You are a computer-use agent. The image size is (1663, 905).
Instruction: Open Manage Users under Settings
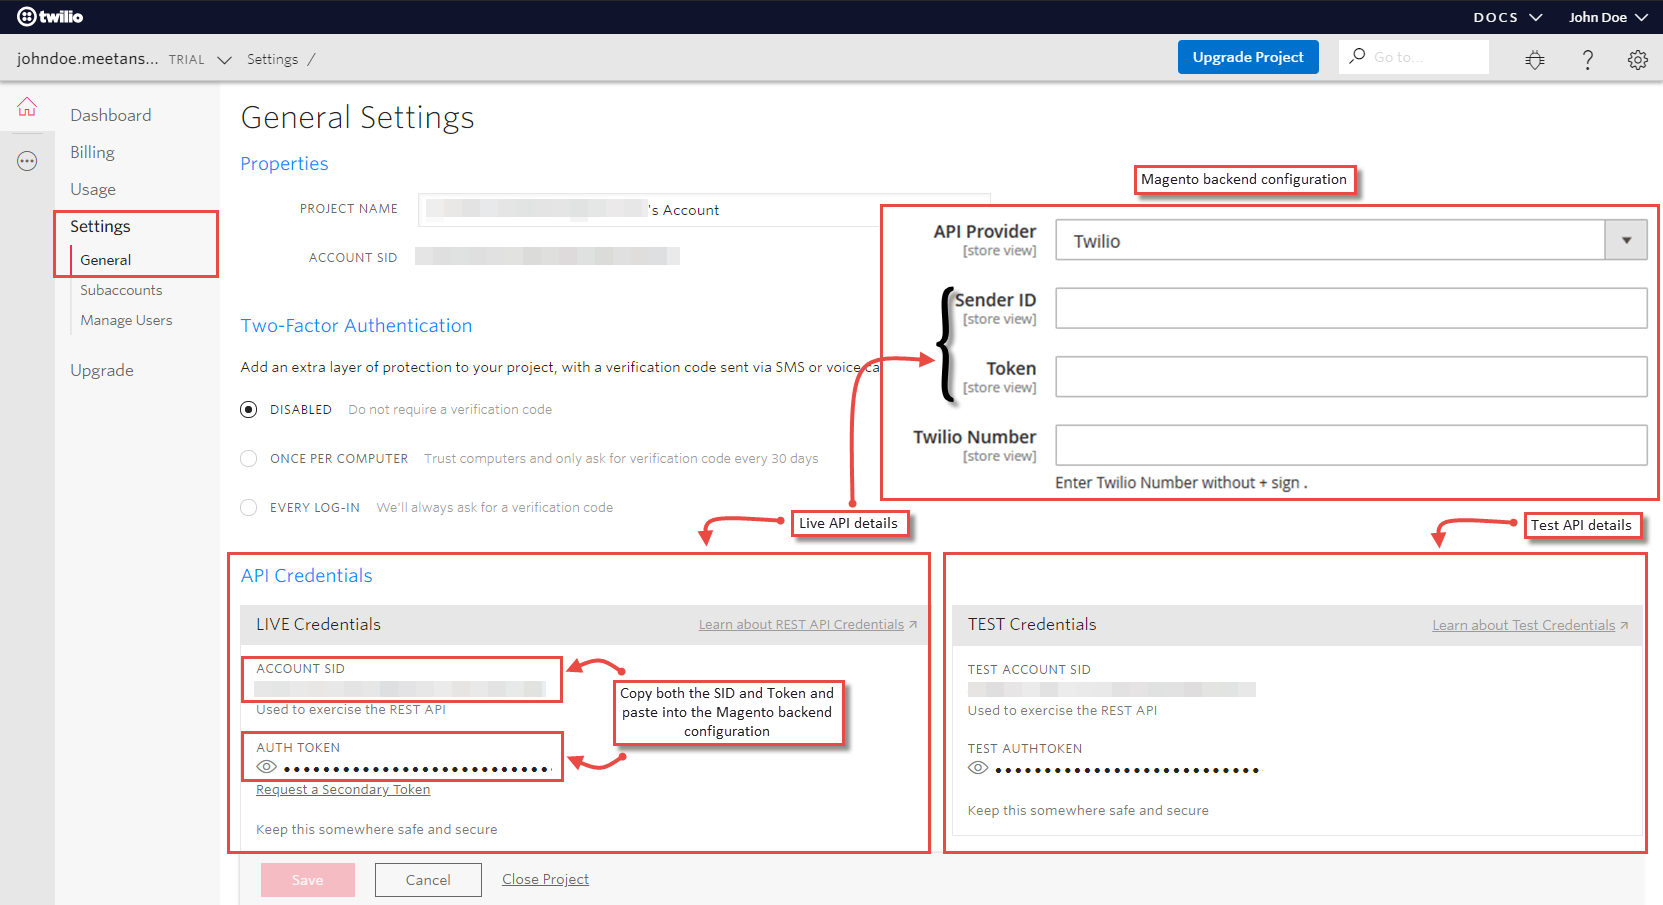126,320
